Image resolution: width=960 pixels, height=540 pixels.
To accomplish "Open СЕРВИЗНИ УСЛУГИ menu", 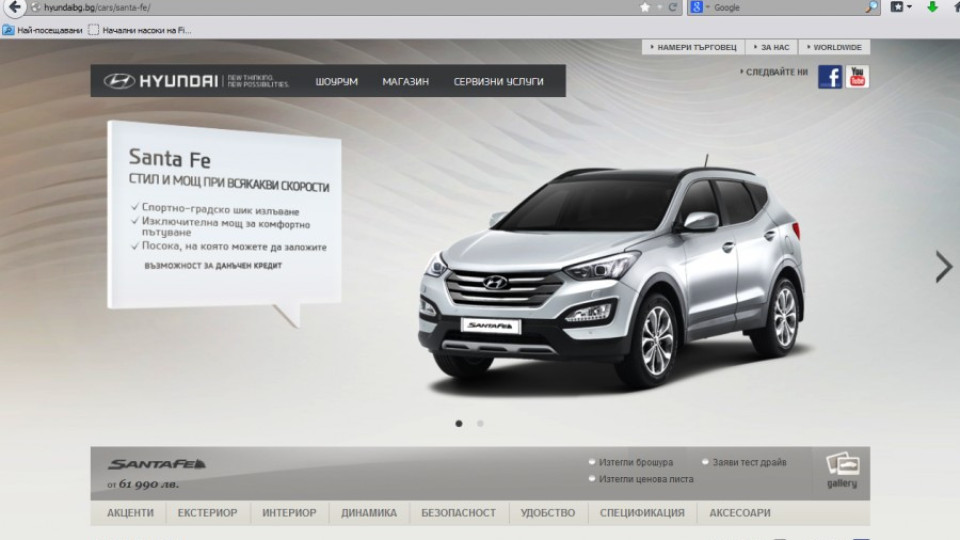I will pos(498,81).
